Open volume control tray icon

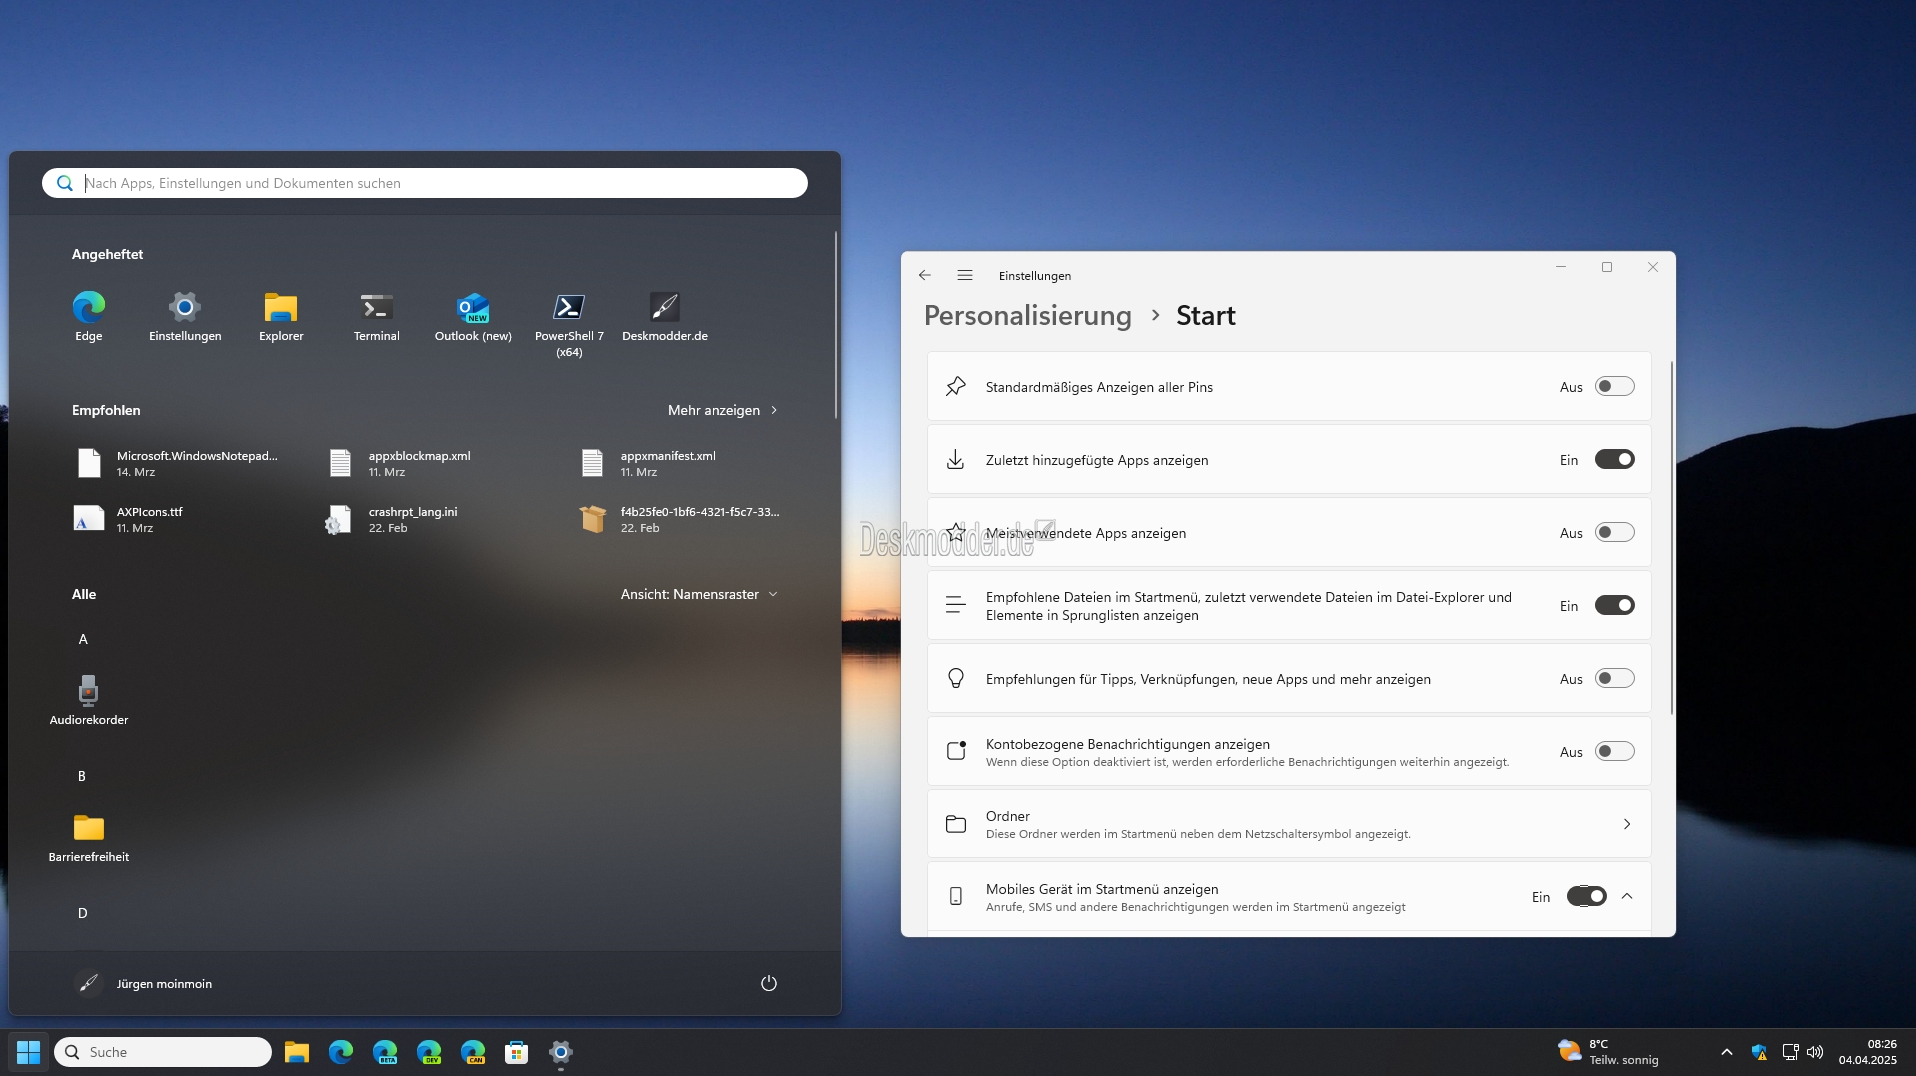click(x=1815, y=1052)
